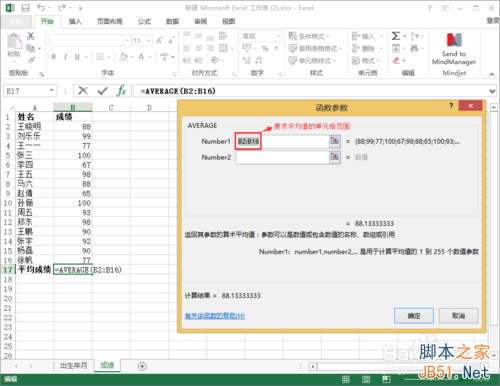Switch to the Review ribbon tab
Screen dimensions: 500x386
200,22
